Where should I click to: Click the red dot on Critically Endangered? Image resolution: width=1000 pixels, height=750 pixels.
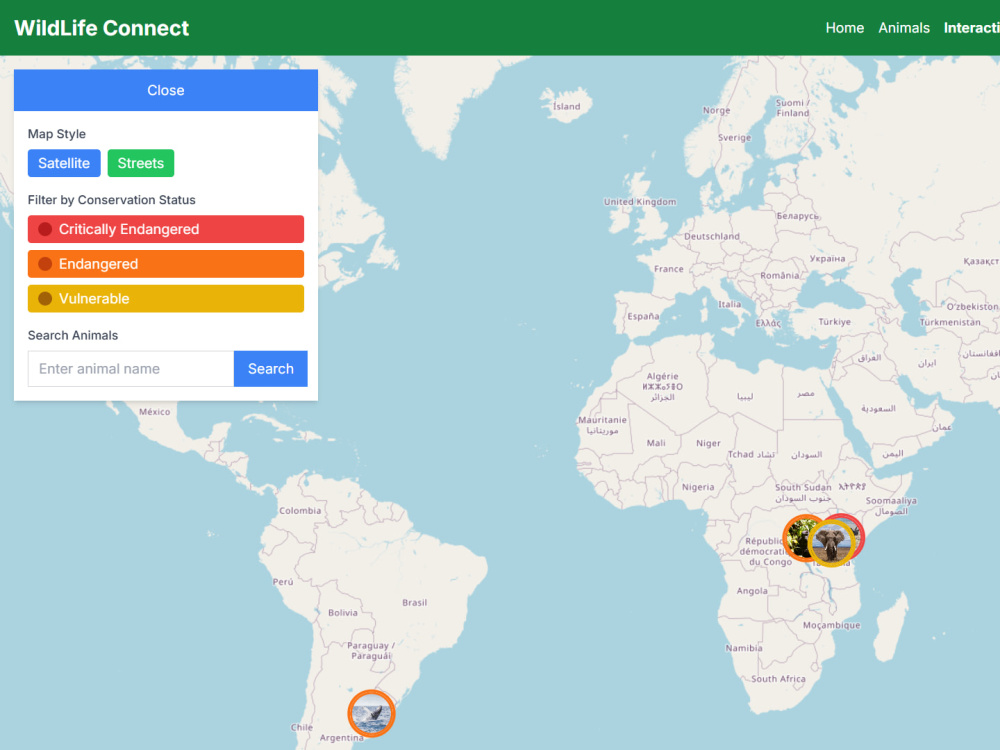point(45,229)
